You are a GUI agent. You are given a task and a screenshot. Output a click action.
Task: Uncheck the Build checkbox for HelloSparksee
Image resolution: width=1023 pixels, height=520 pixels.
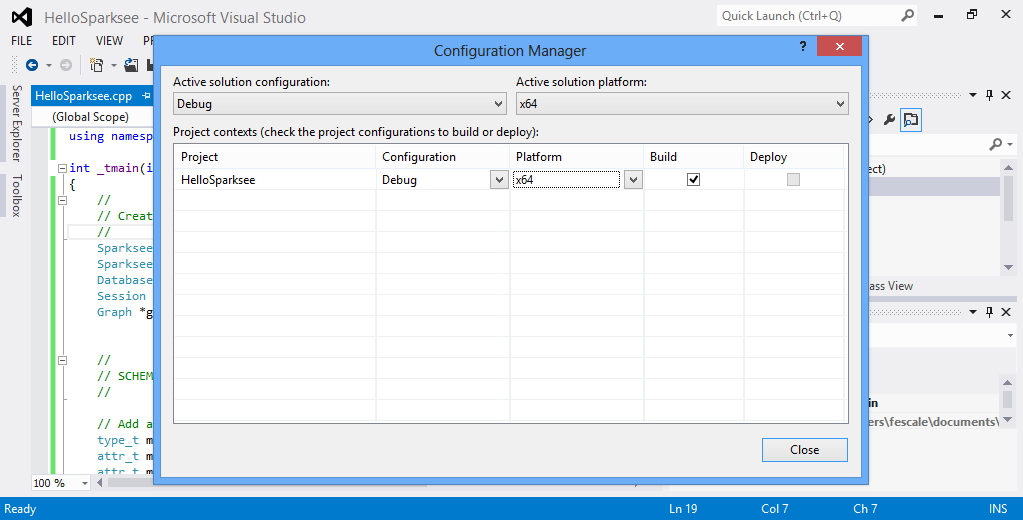[x=694, y=179]
